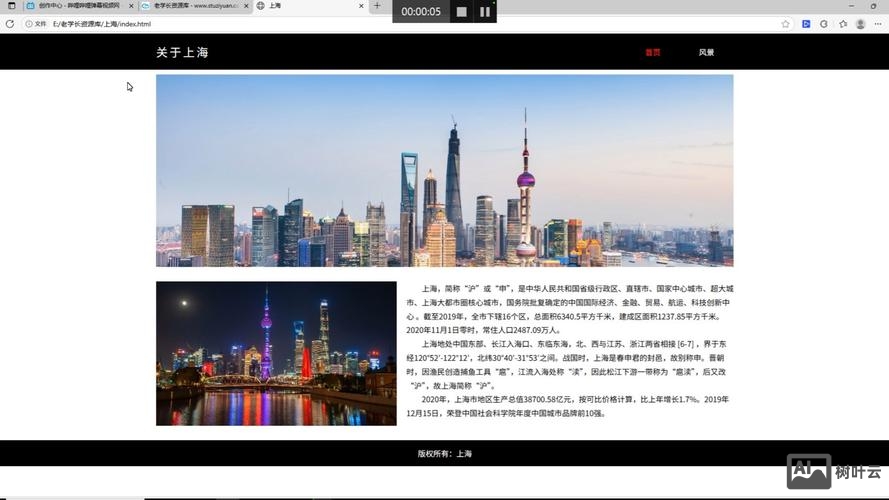Open browser settings and more menu
The height and width of the screenshot is (500, 889).
(x=878, y=24)
